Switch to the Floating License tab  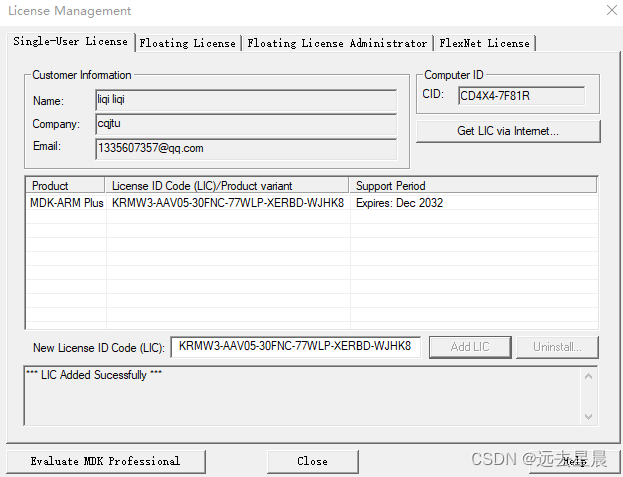[188, 43]
